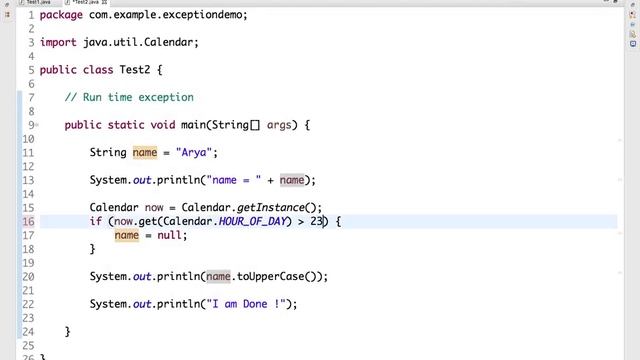Viewport: 640px width, 360px height.
Task: Click the string "name = " on line 13
Action: [x=234, y=180]
